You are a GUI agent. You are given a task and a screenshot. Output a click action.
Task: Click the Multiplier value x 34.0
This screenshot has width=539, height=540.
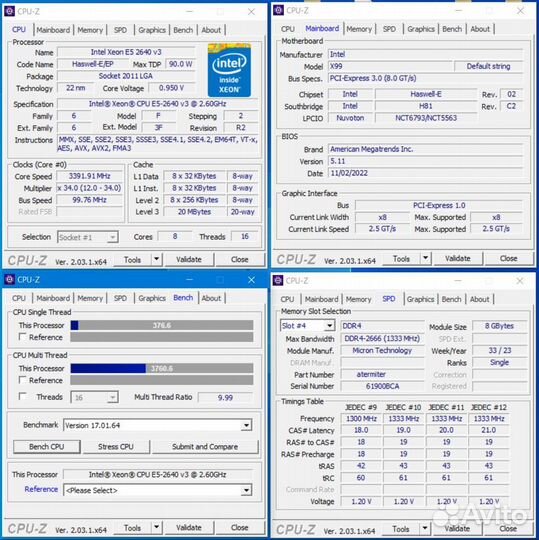[89, 188]
